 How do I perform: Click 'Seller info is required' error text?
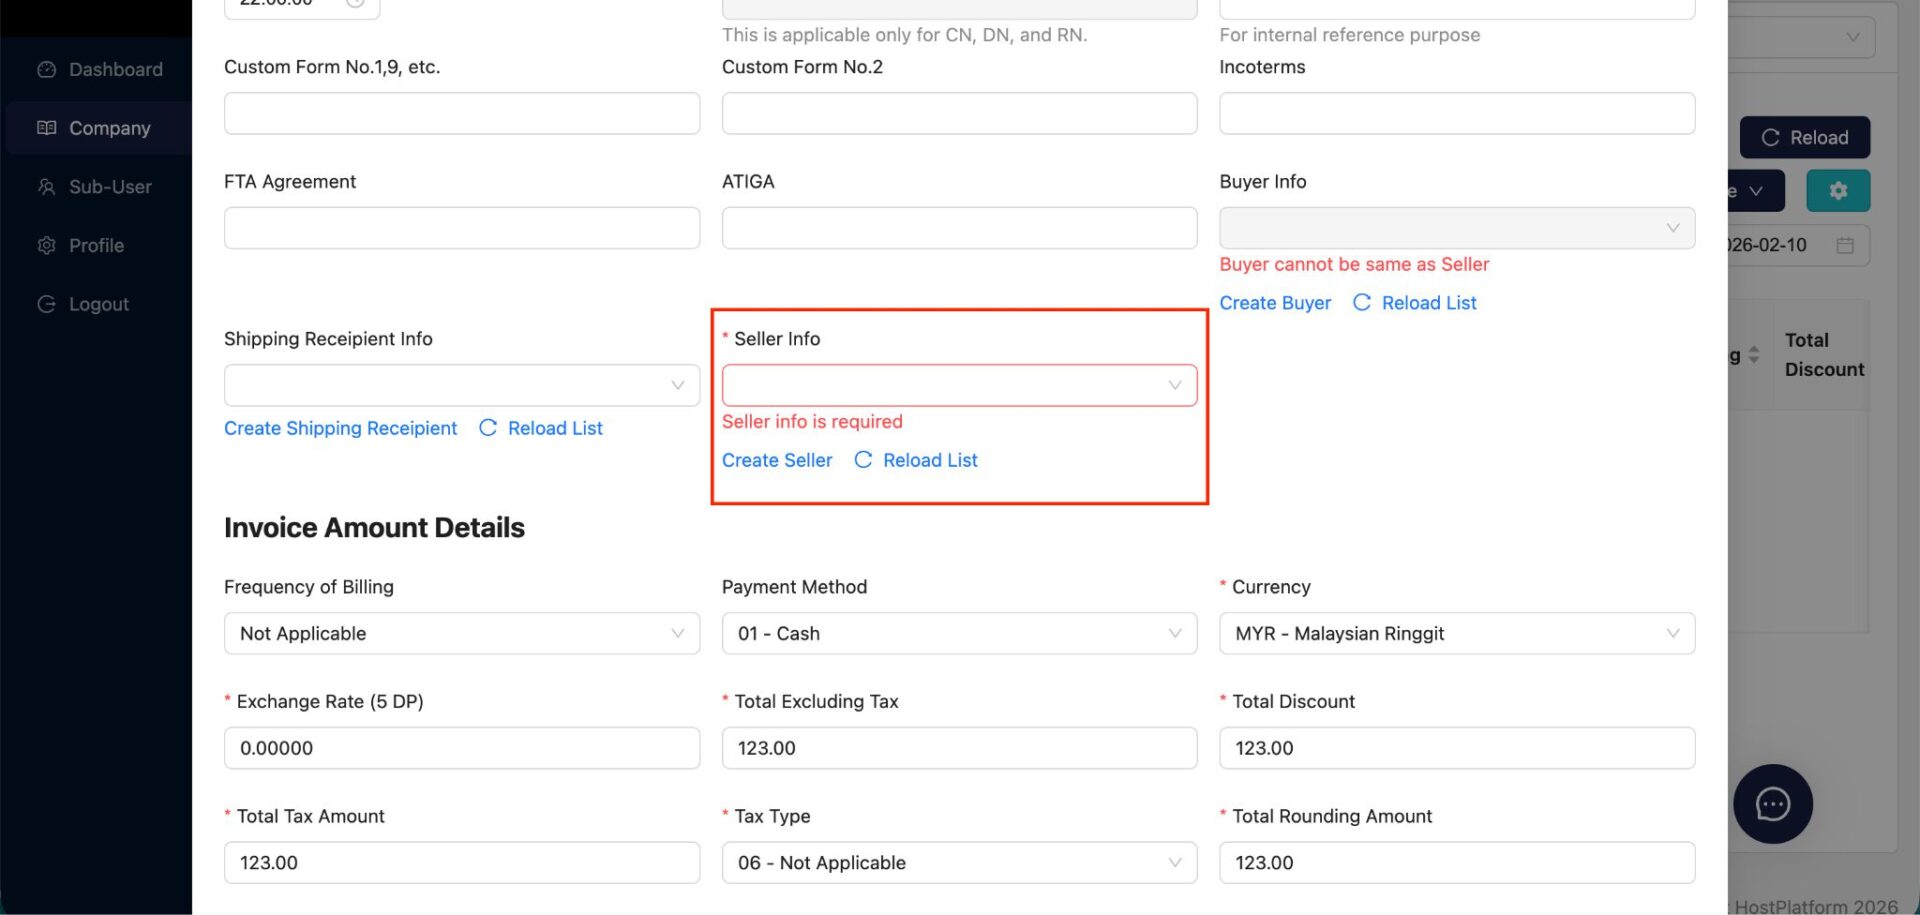pyautogui.click(x=812, y=421)
